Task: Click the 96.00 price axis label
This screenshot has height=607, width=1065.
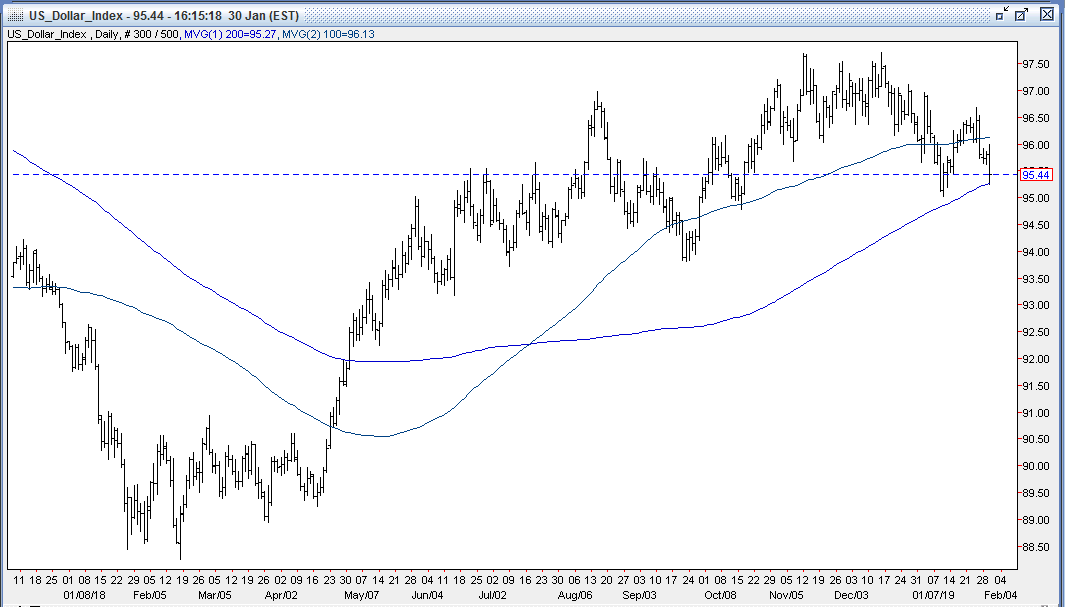Action: 1038,145
